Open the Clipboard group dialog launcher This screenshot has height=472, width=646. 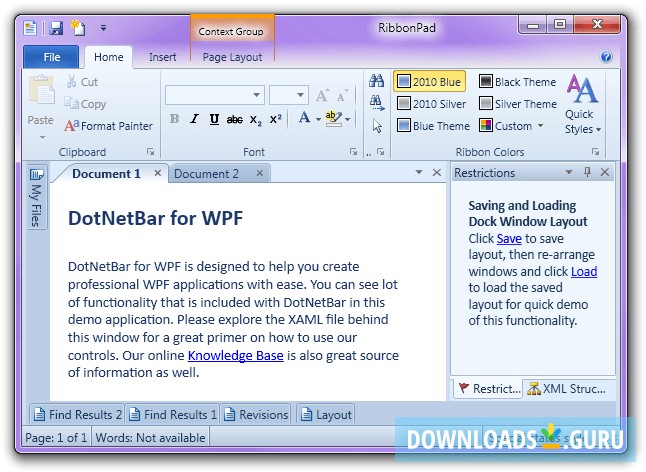(150, 152)
